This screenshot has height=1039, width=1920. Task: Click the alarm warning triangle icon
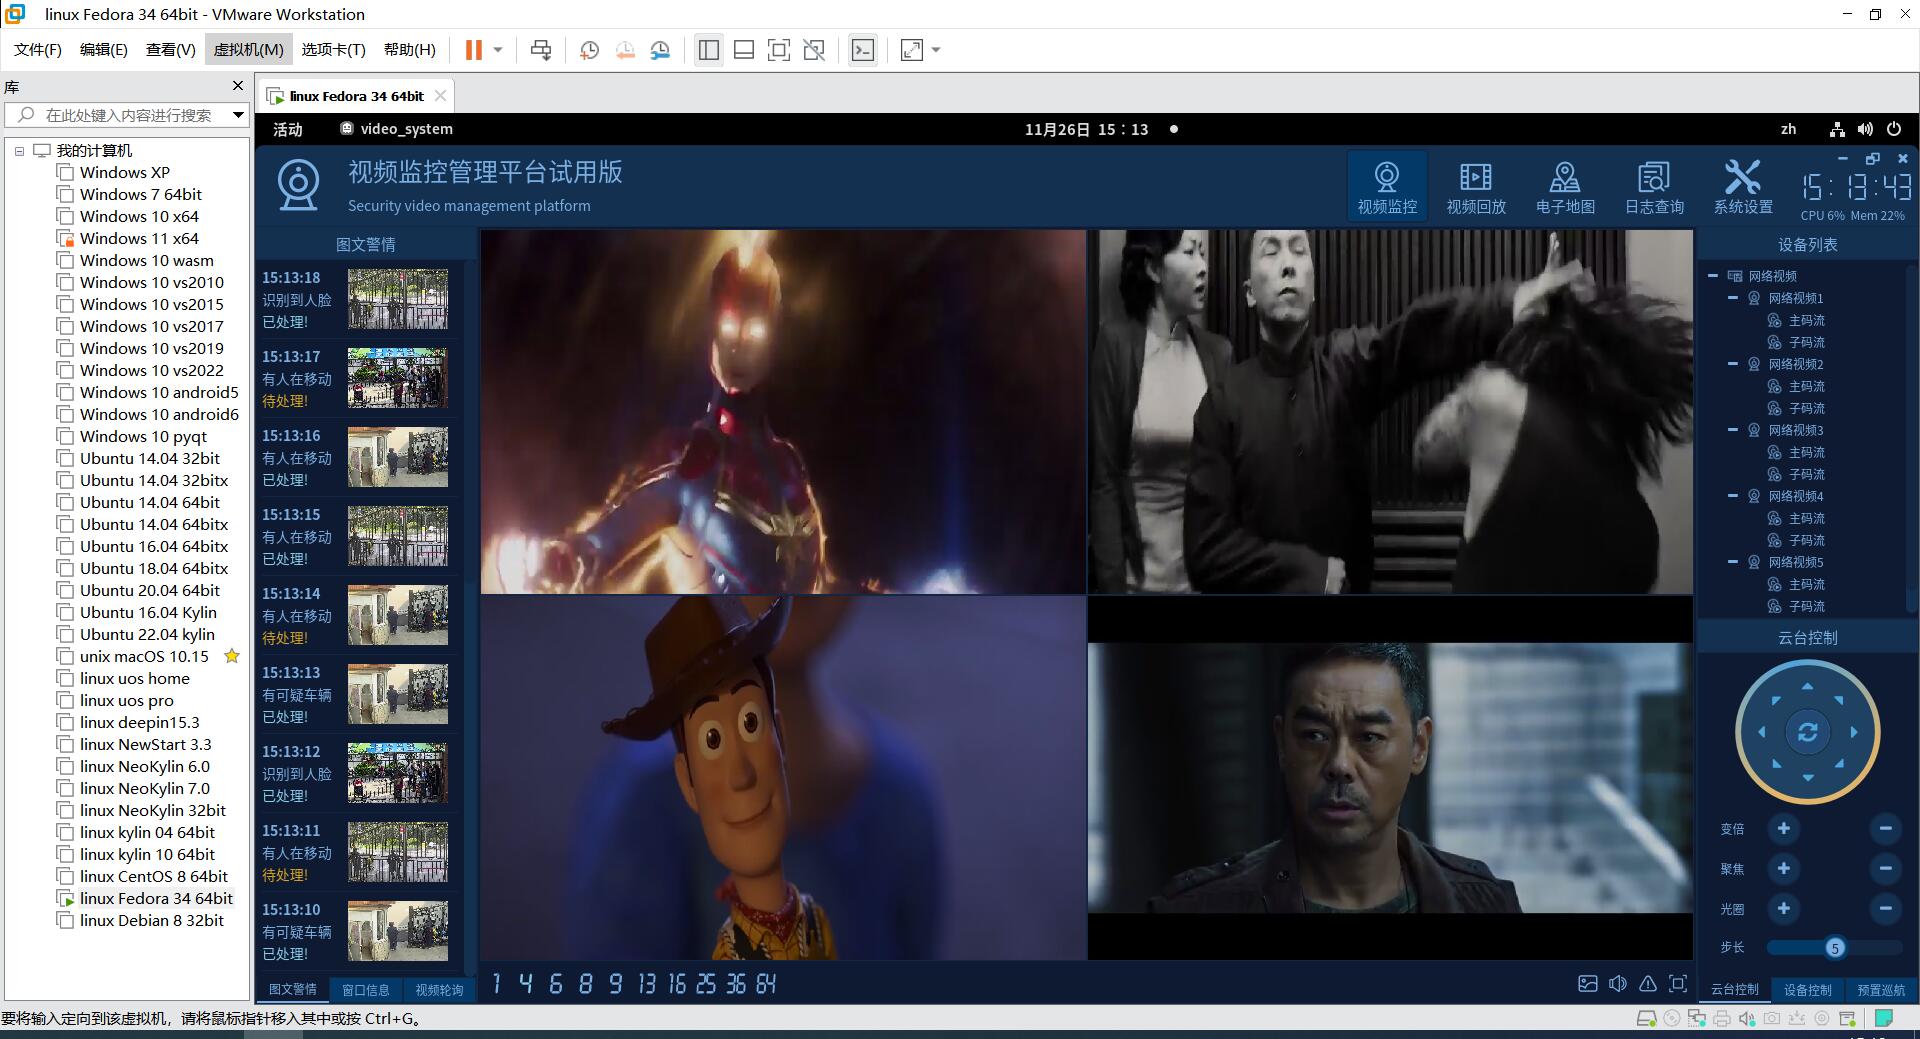(x=1648, y=984)
